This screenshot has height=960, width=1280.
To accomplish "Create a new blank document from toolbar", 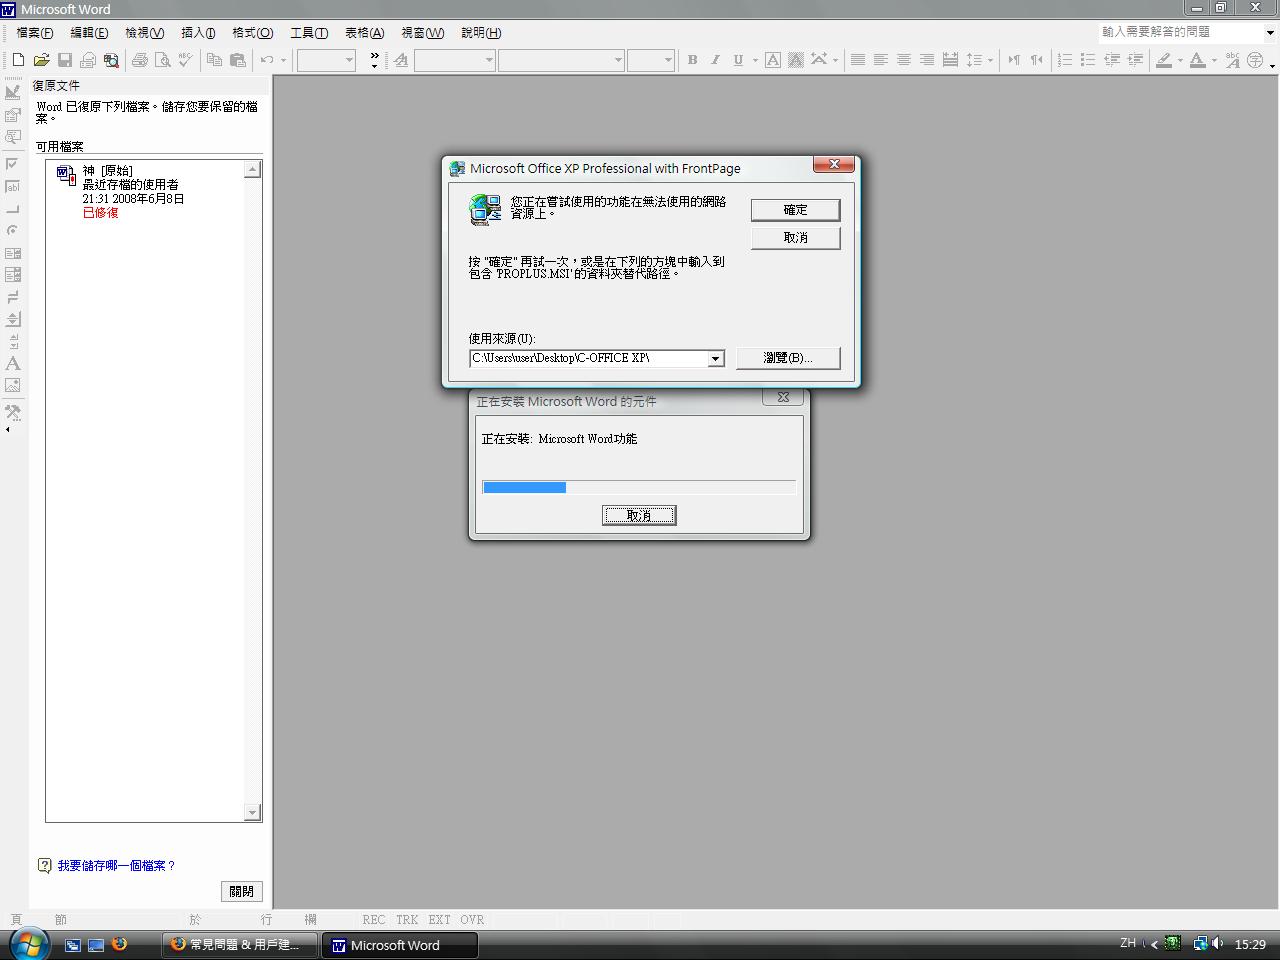I will tap(18, 60).
